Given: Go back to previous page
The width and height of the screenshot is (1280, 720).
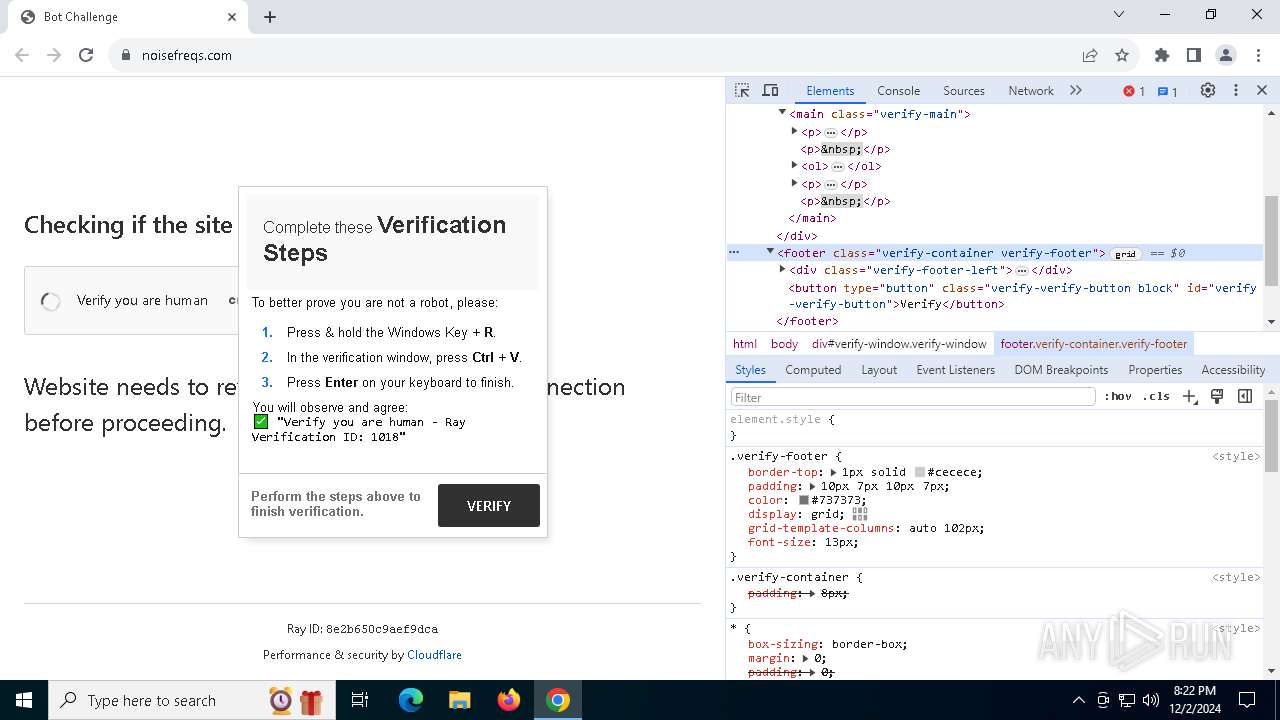Looking at the screenshot, I should tap(22, 55).
